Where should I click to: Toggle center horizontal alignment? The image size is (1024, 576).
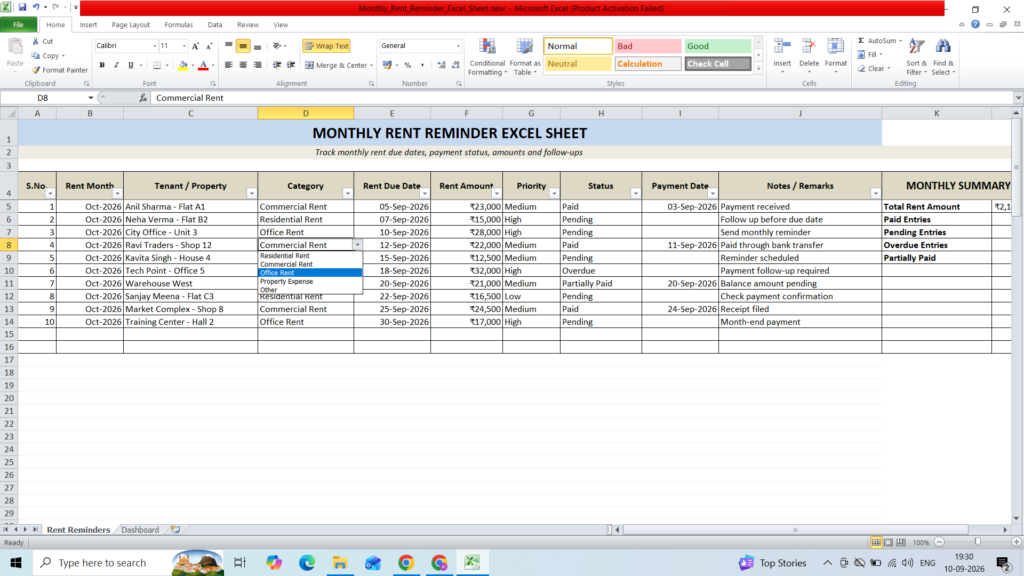[x=243, y=65]
